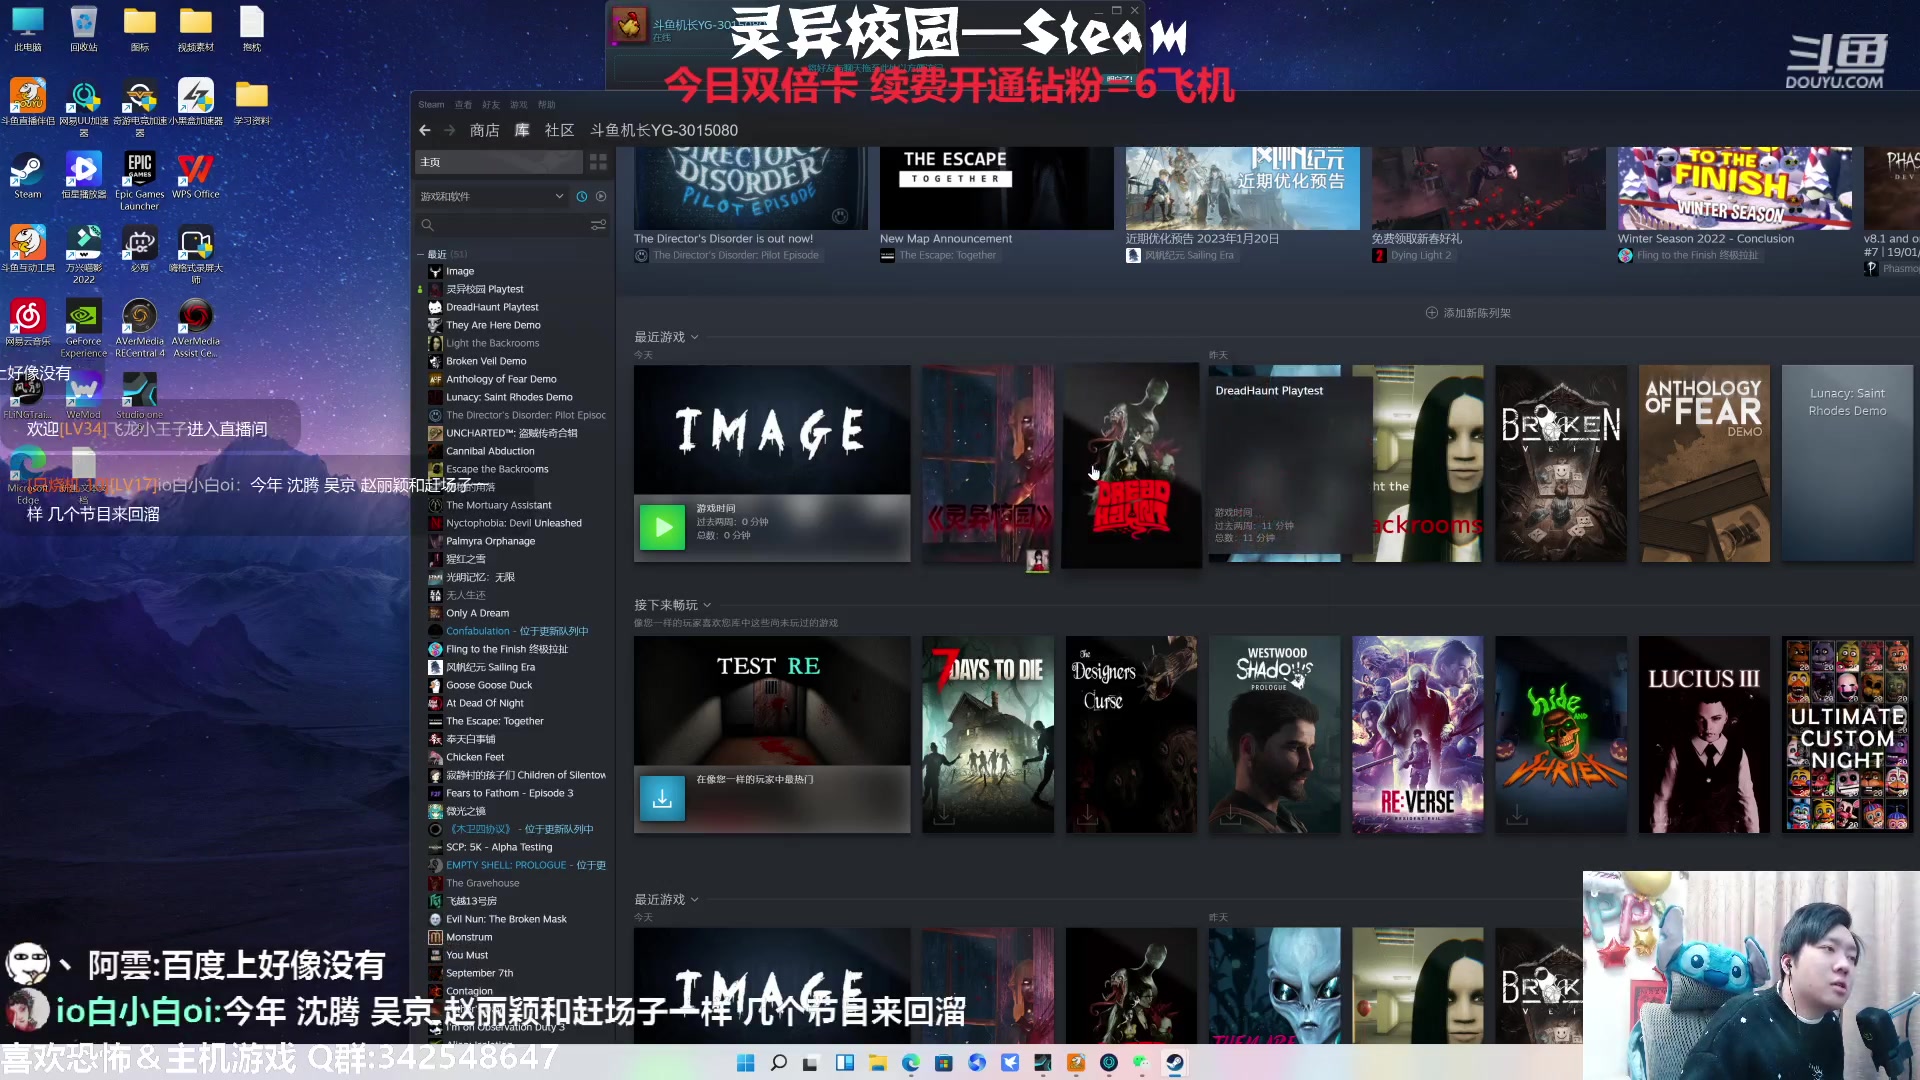
Task: Switch to the 商店 tab
Action: tap(484, 130)
